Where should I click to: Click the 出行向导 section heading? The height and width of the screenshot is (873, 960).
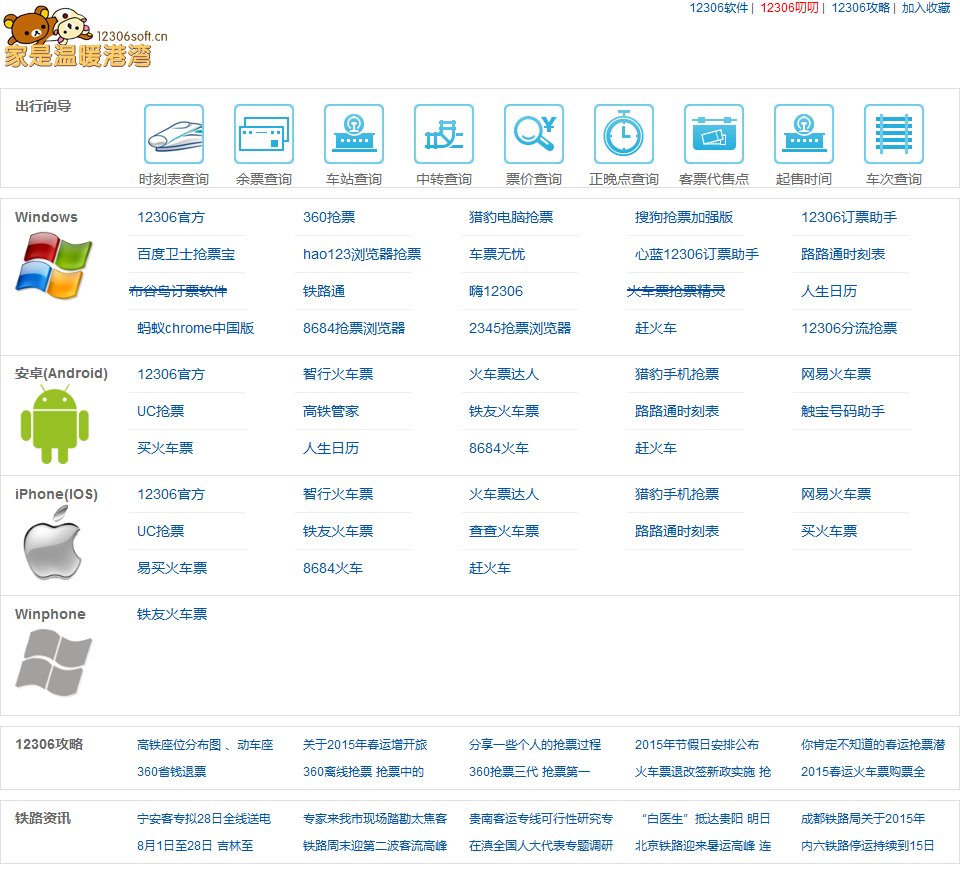[x=43, y=107]
